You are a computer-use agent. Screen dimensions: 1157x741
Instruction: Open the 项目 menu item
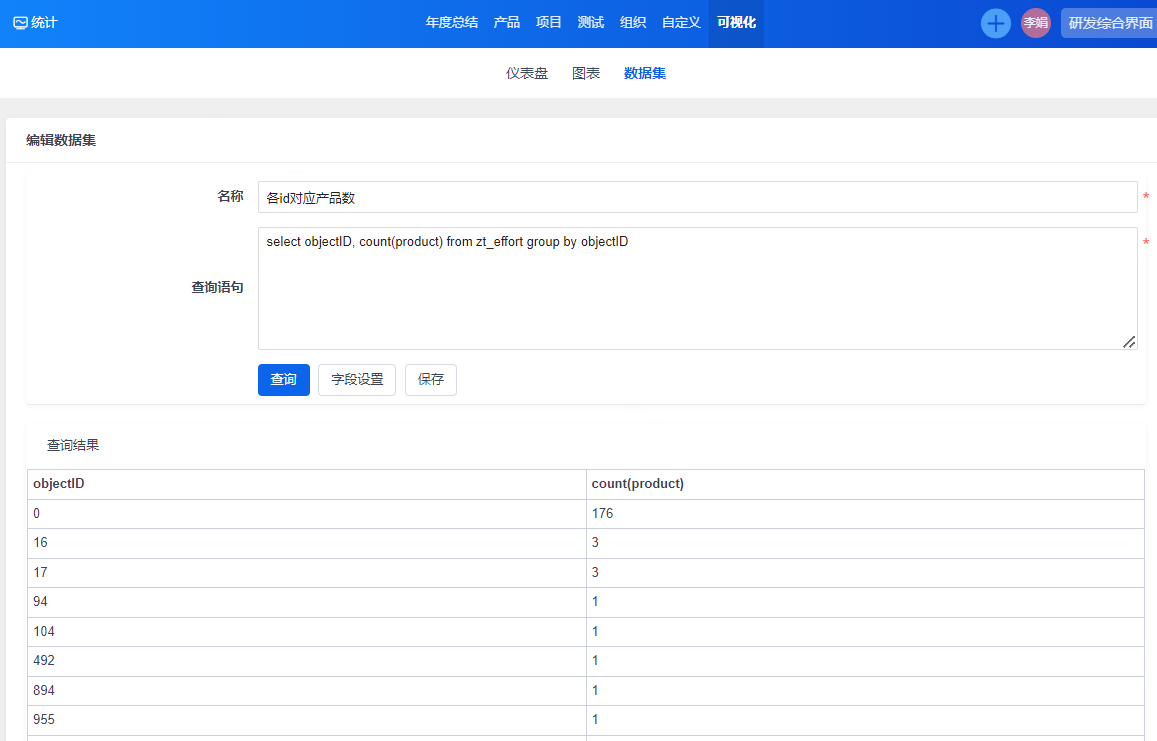pyautogui.click(x=548, y=23)
